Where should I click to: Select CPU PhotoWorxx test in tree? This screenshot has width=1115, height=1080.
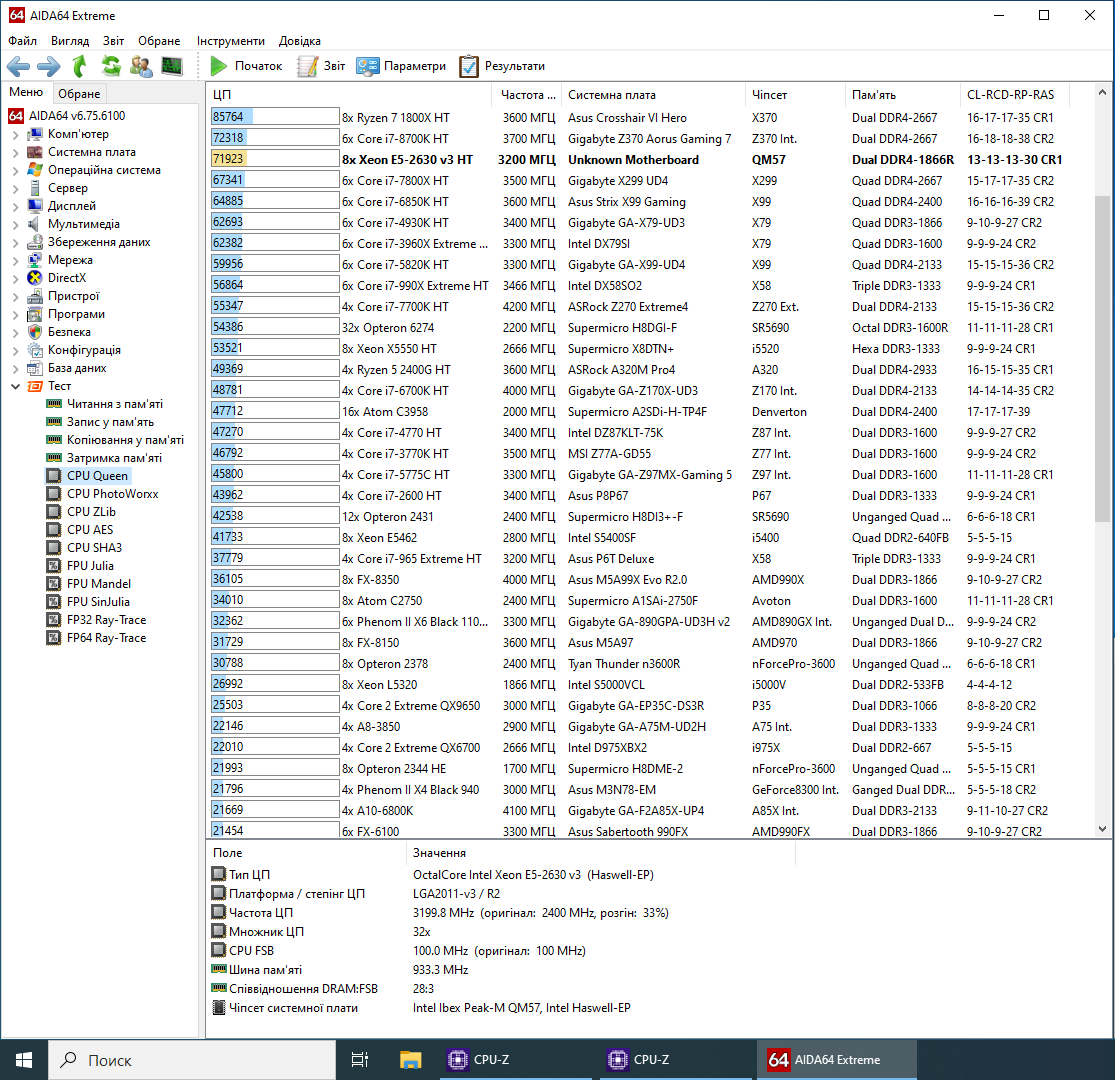coord(112,494)
